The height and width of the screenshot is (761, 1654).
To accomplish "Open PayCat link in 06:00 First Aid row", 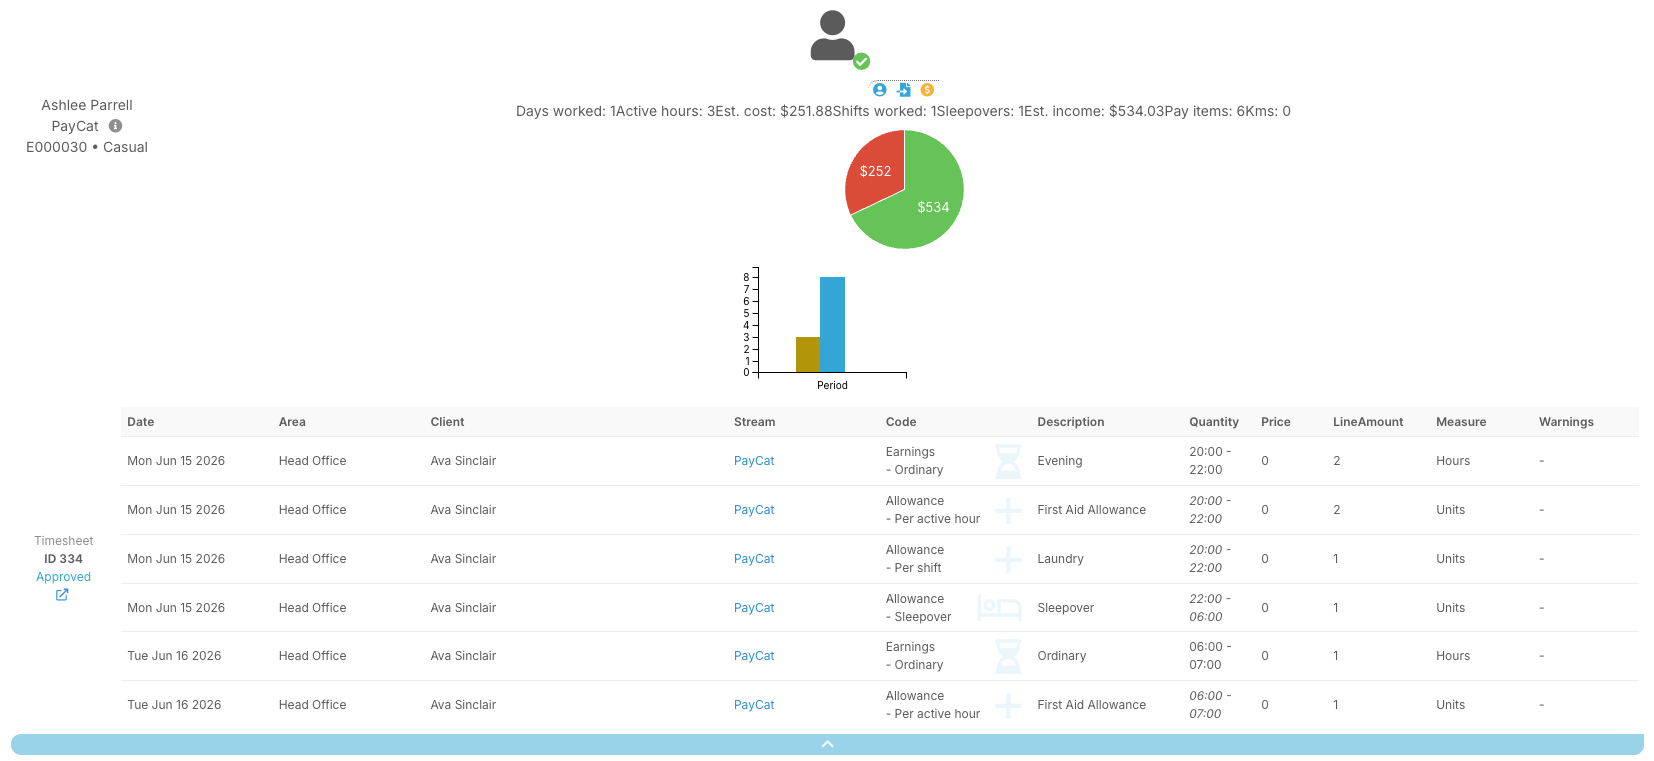I will (754, 705).
